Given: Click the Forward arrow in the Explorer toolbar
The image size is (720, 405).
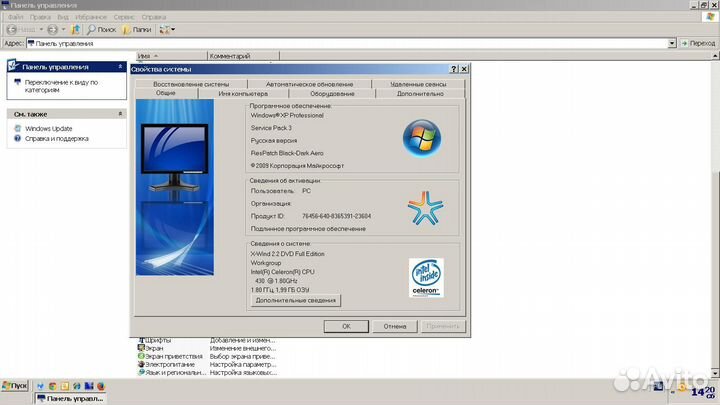Looking at the screenshot, I should pos(52,29).
